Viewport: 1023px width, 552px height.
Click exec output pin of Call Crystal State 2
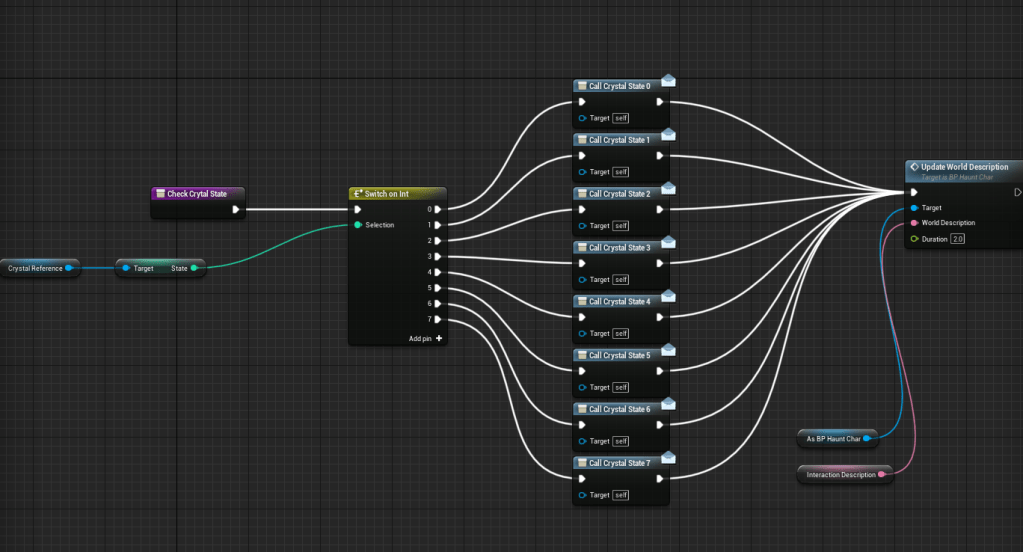tap(659, 209)
